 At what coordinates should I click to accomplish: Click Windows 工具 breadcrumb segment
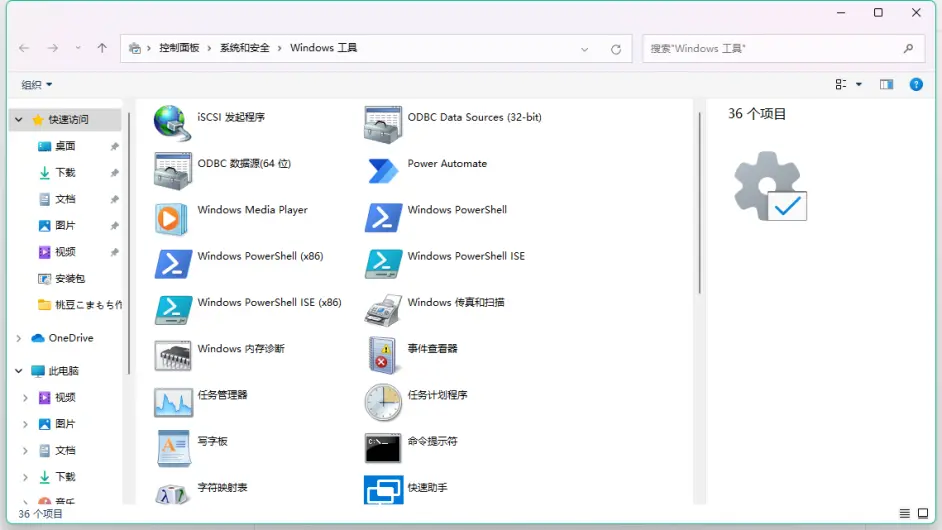(x=323, y=48)
